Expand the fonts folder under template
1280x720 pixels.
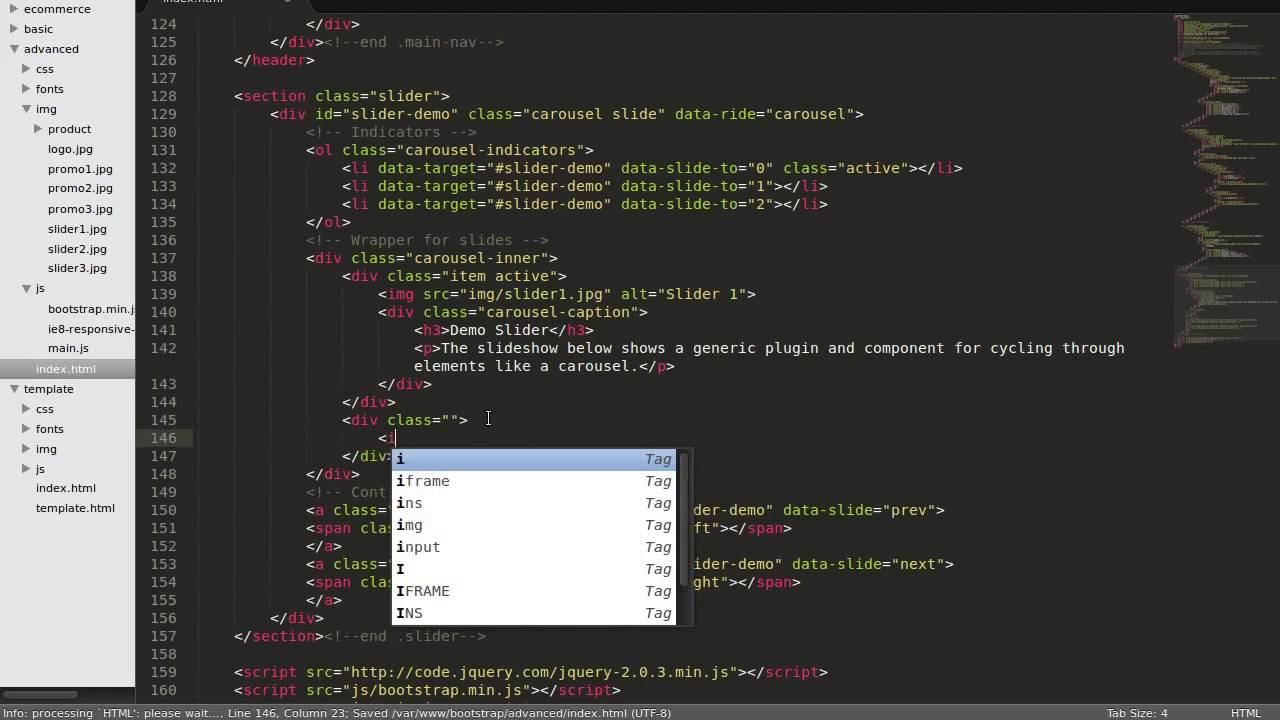click(x=27, y=429)
